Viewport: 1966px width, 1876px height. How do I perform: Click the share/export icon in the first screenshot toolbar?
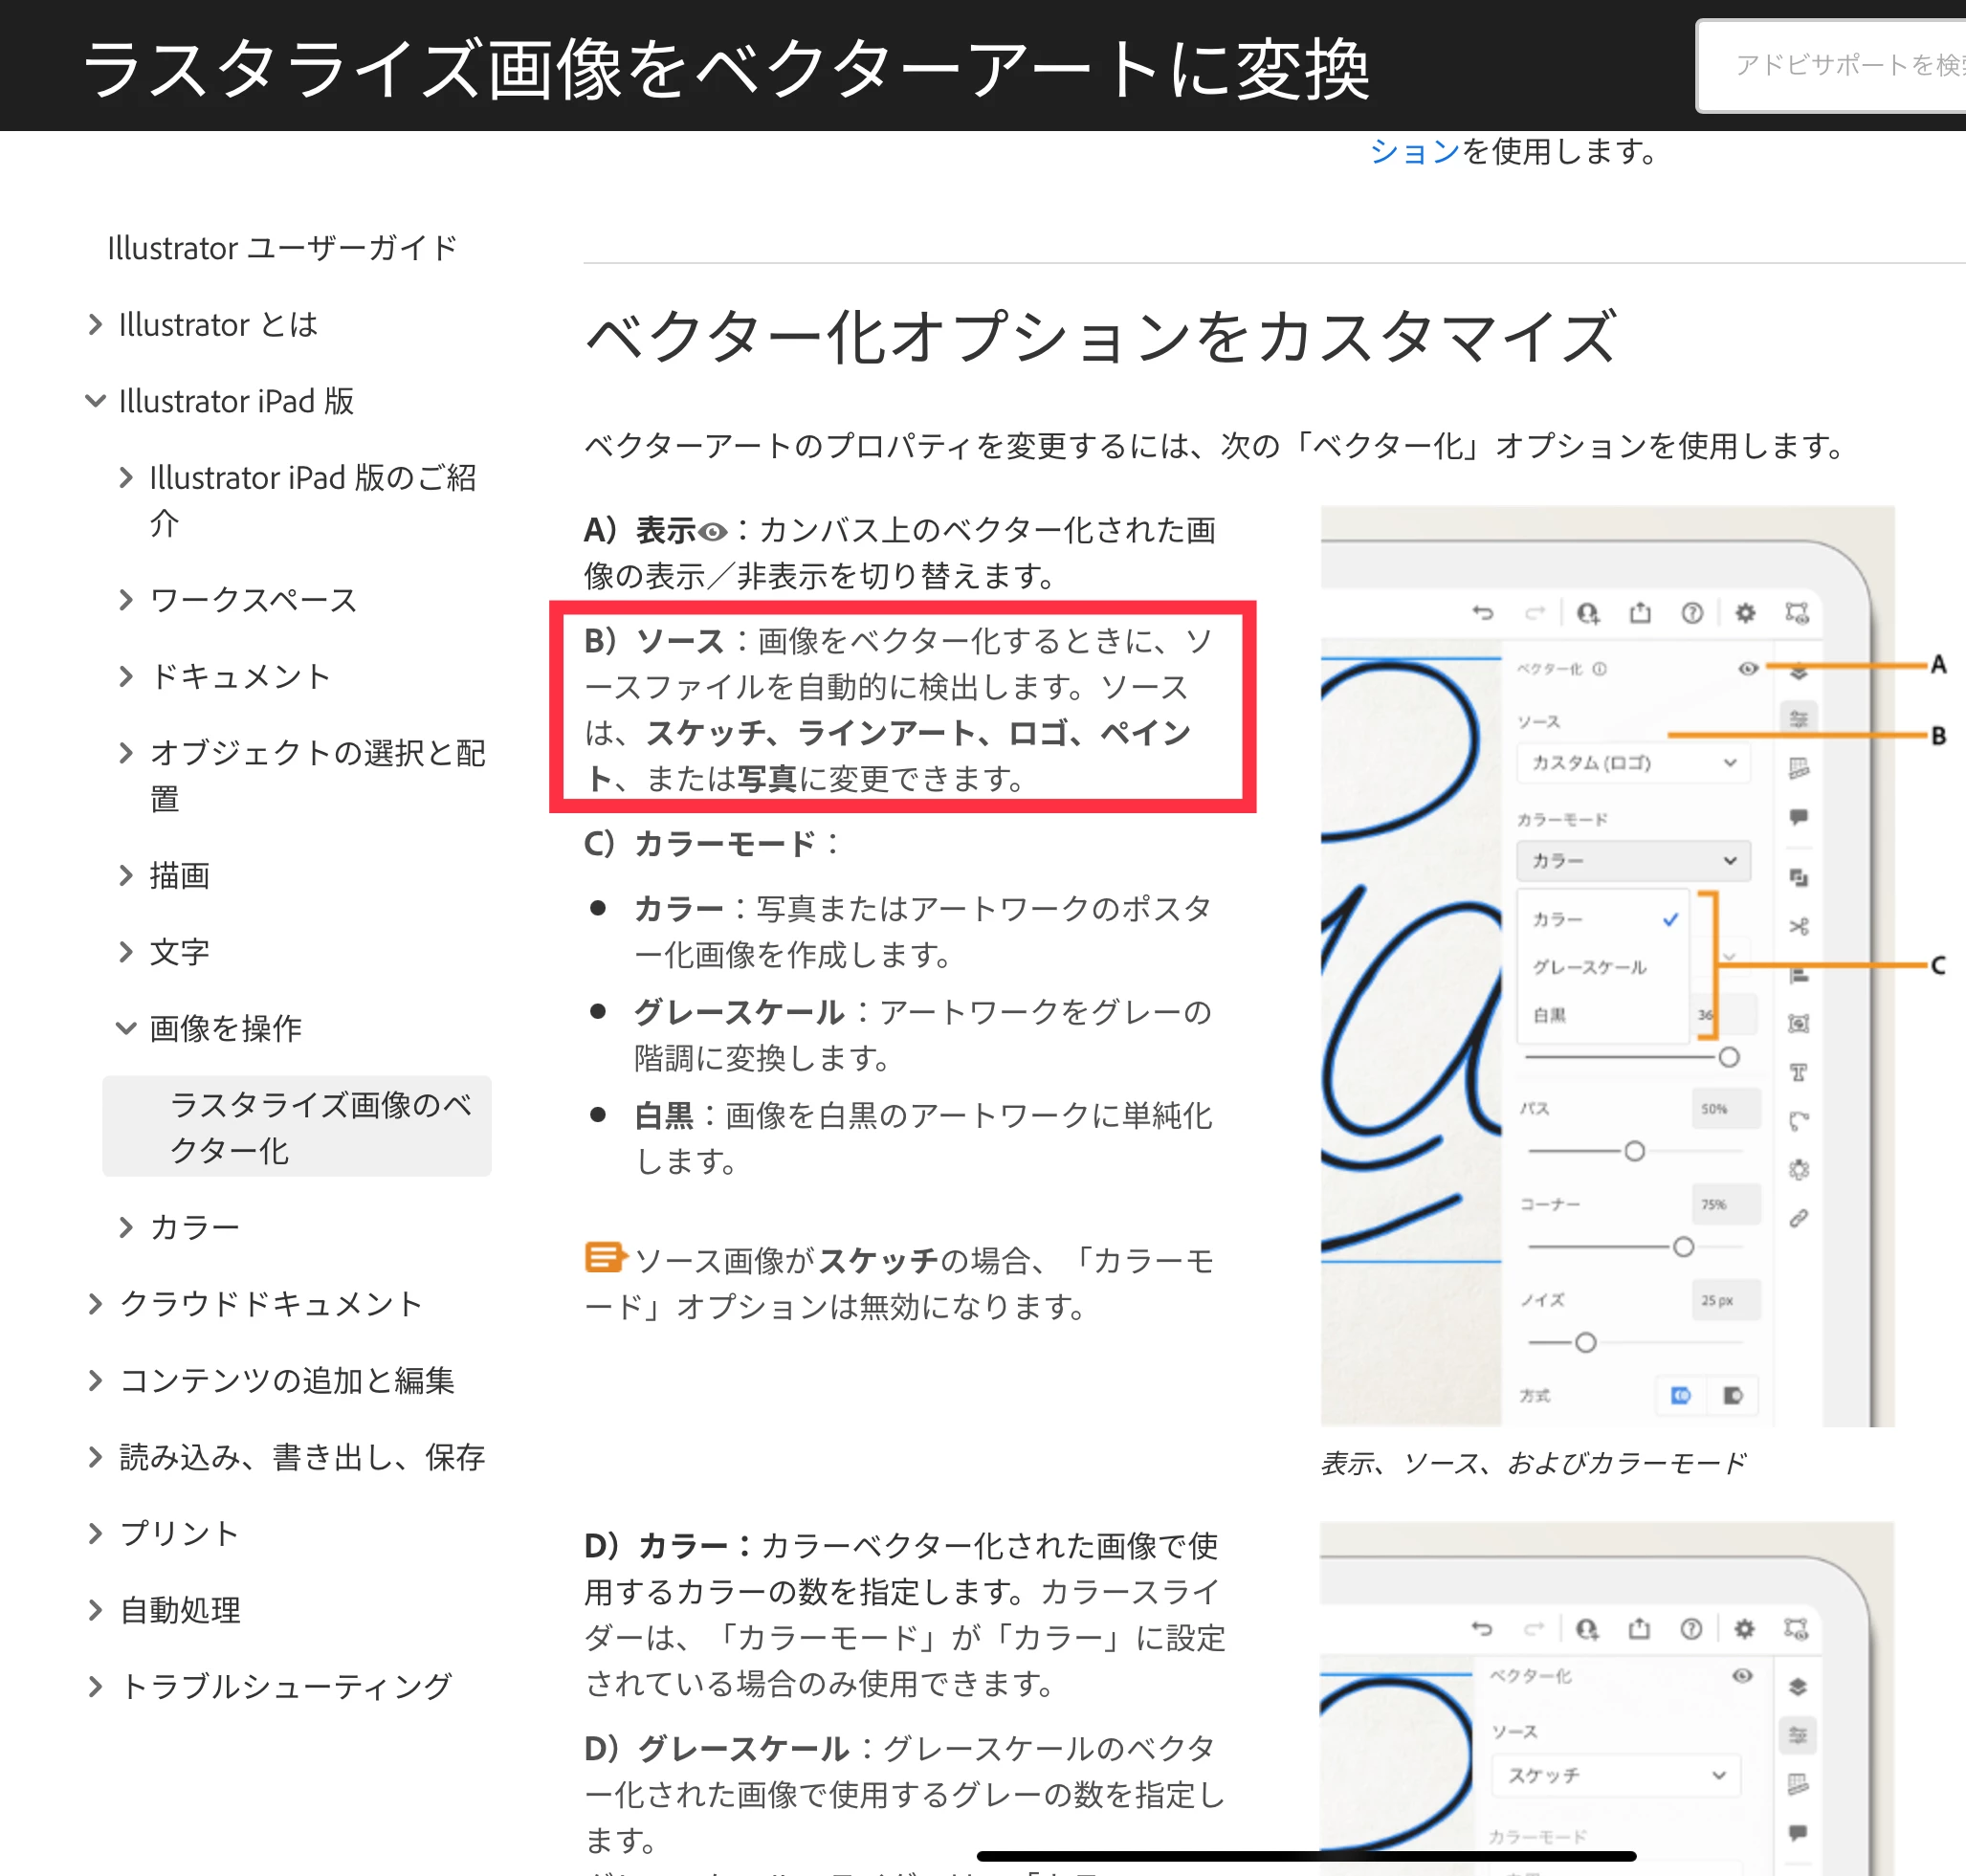coord(1640,612)
